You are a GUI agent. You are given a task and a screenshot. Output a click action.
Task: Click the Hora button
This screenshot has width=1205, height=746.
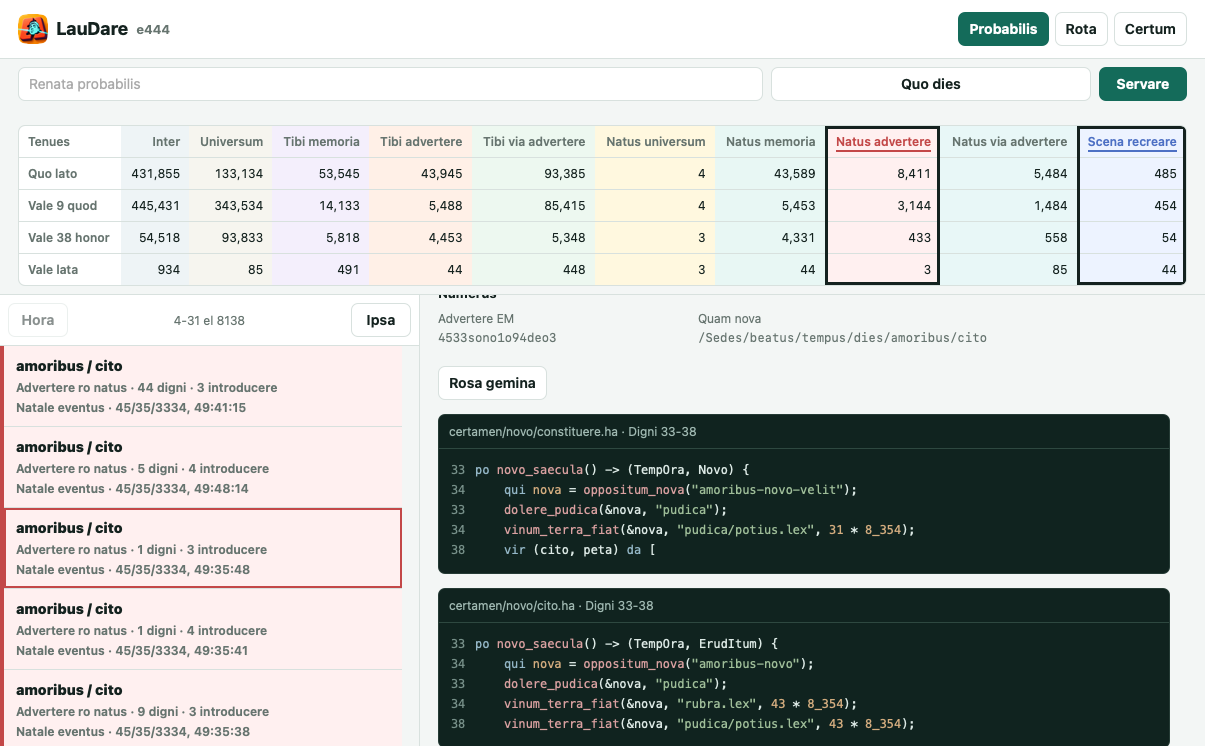(x=38, y=320)
